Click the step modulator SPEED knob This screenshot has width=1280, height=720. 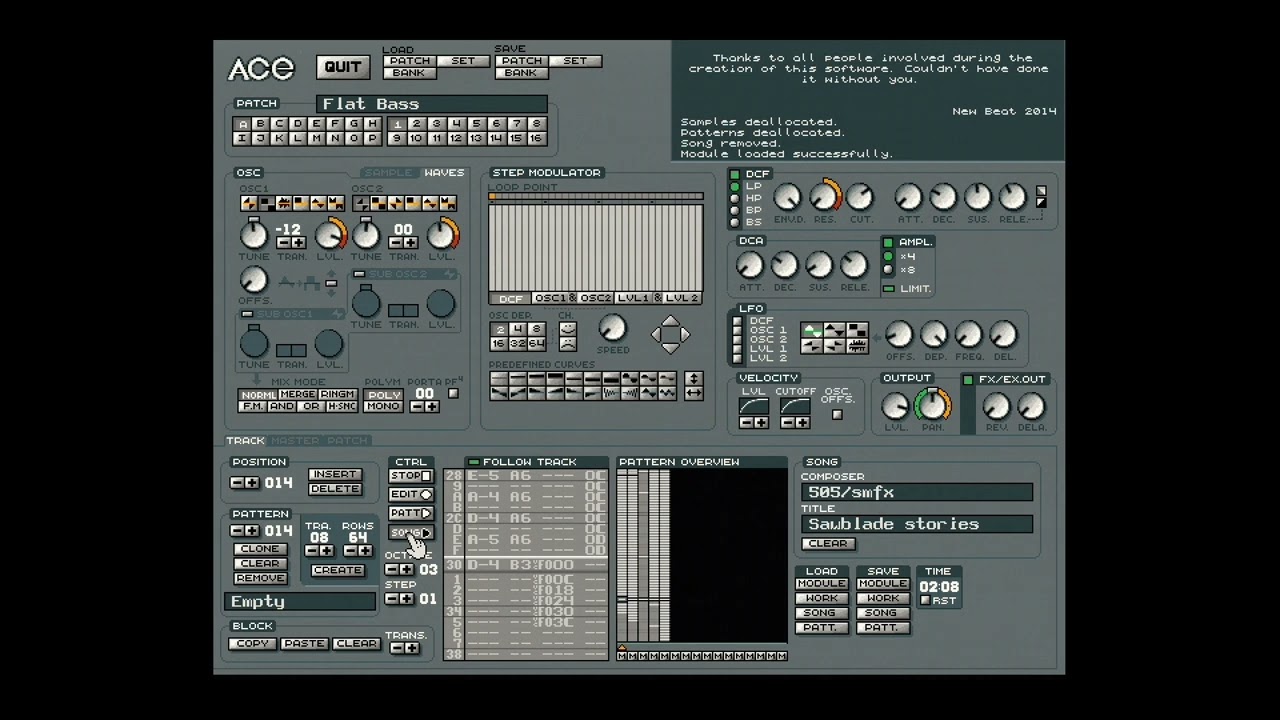point(612,328)
